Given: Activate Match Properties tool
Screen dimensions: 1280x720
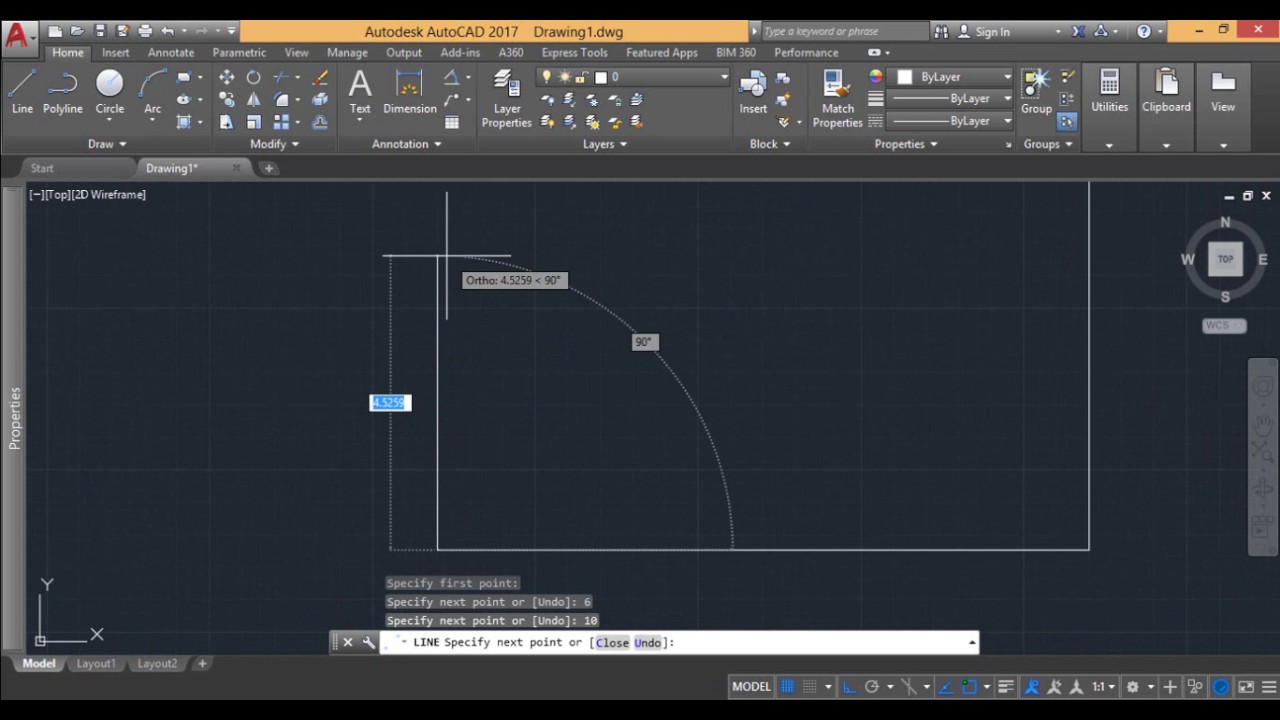Looking at the screenshot, I should click(x=838, y=98).
